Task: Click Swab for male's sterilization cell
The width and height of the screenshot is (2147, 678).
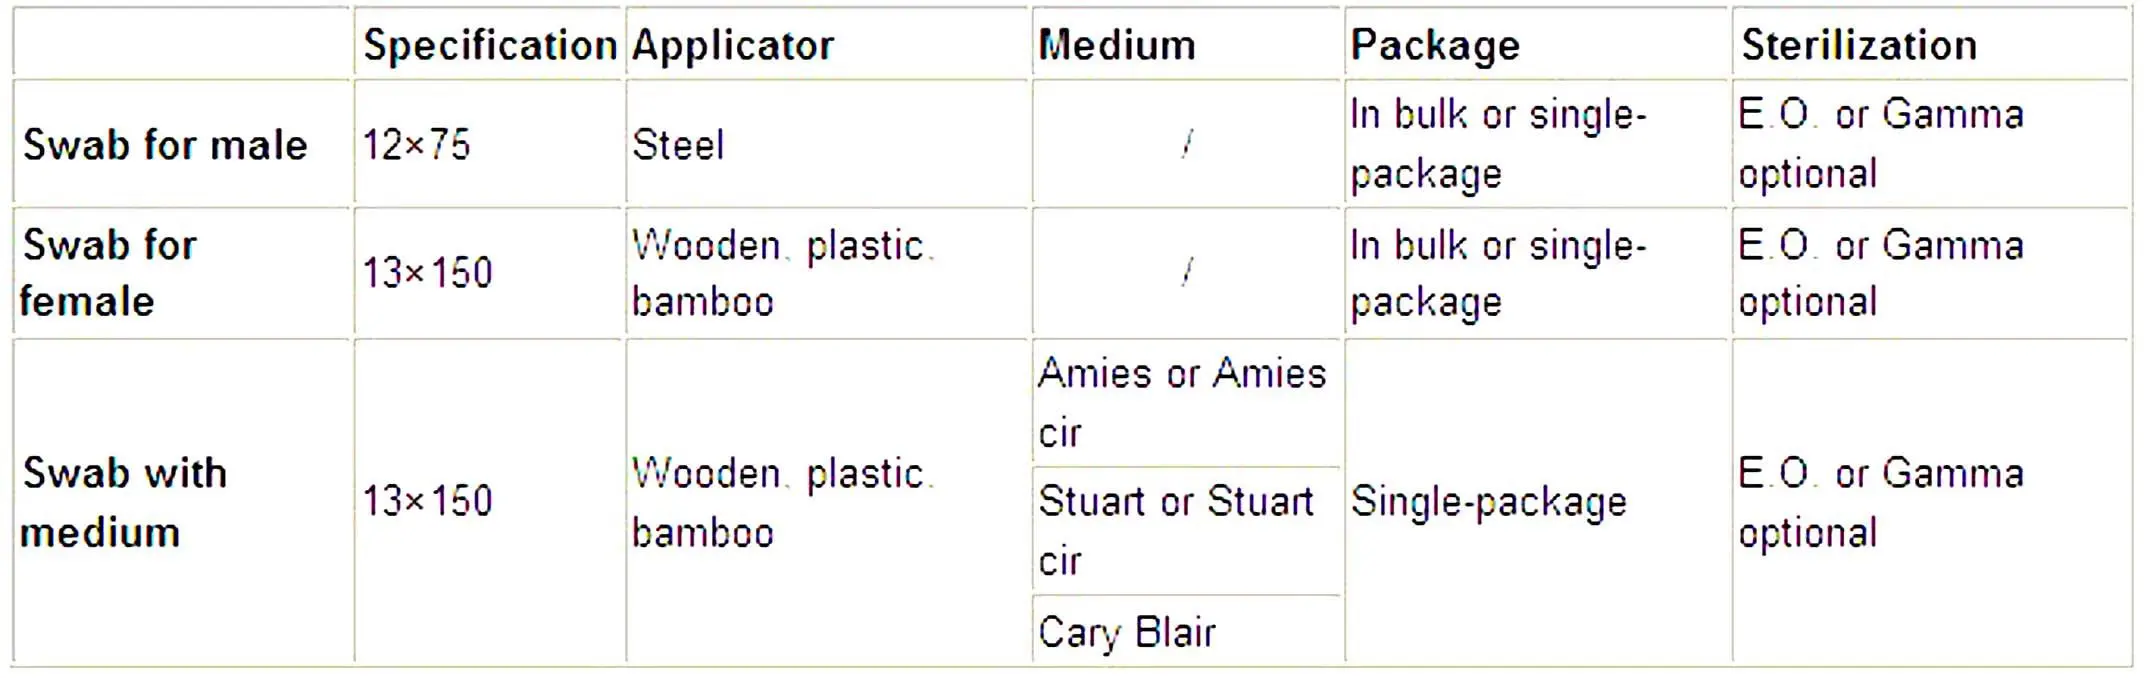Action: [x=1880, y=143]
